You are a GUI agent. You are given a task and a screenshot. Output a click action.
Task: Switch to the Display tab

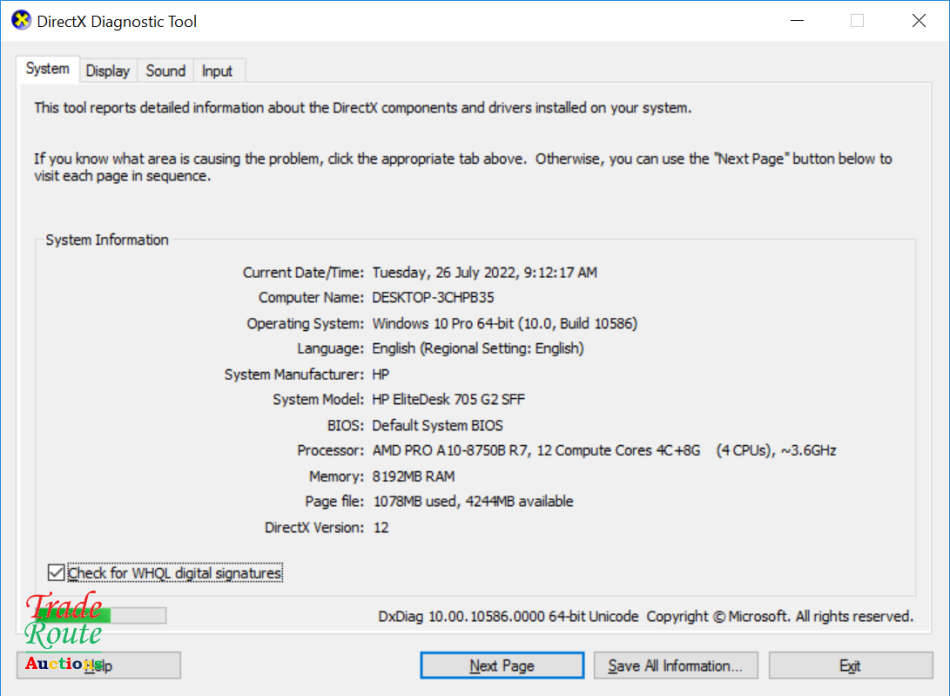pos(107,71)
